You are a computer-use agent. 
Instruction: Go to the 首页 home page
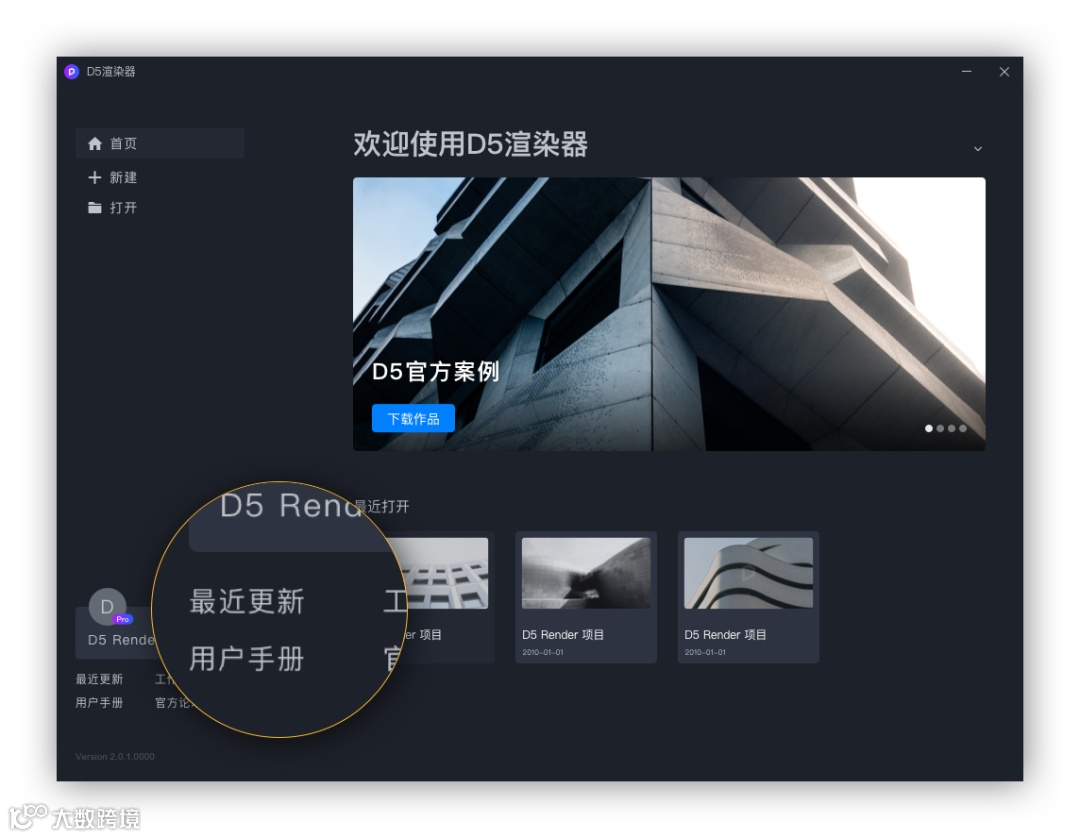click(160, 143)
